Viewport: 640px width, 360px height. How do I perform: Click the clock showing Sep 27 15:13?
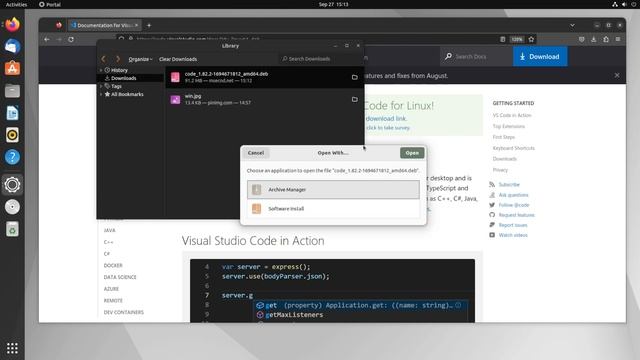point(333,4)
